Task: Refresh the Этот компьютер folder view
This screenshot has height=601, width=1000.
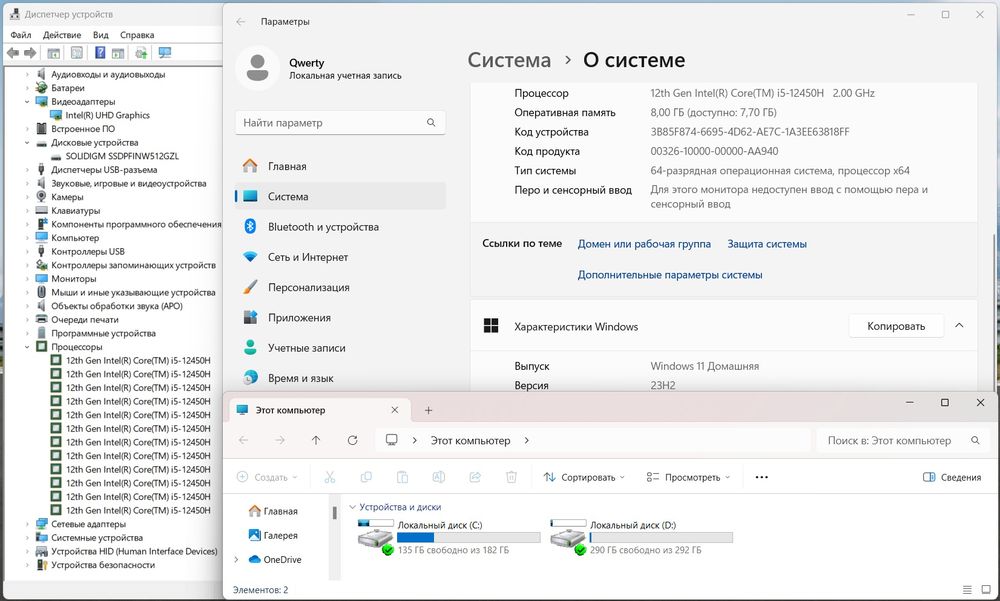Action: tap(352, 440)
